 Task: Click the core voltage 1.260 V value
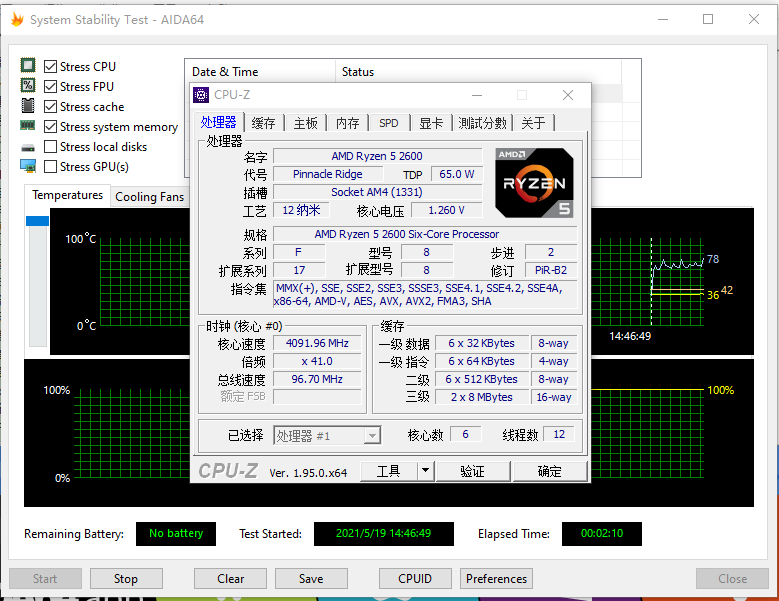click(447, 210)
